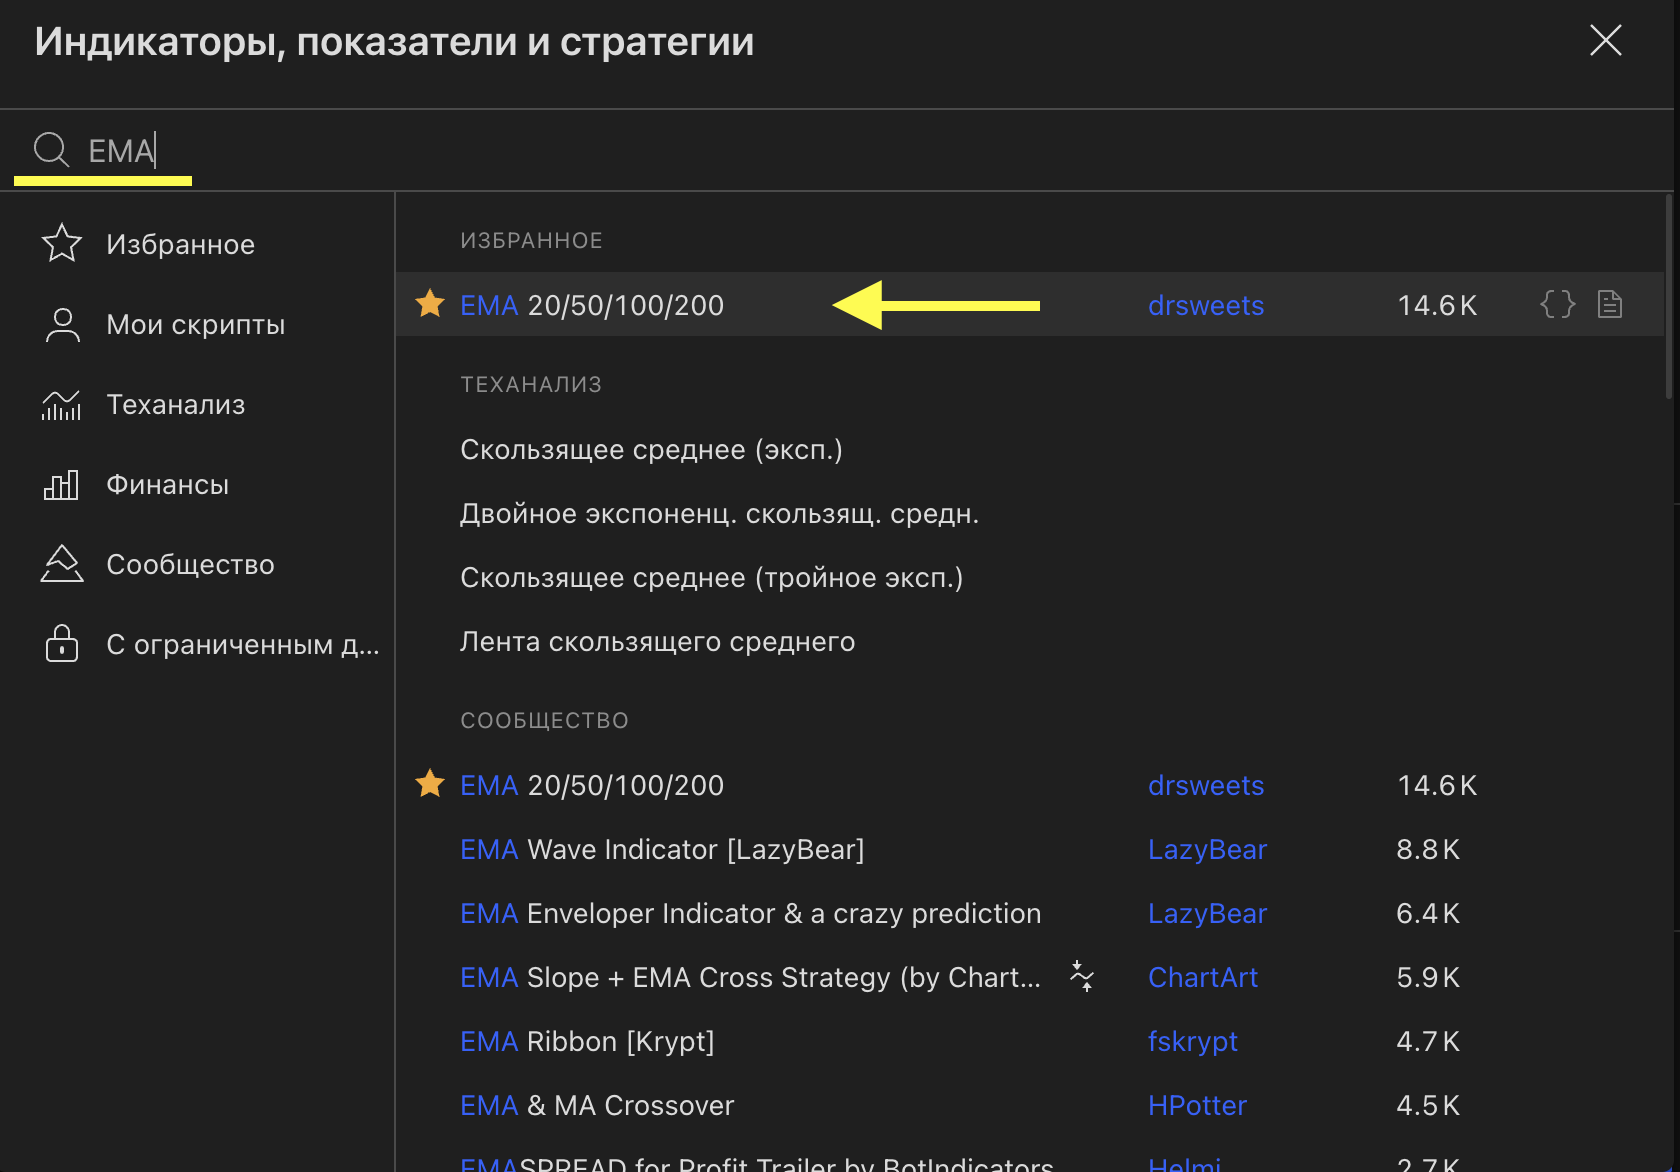
Task: Toggle favorite star in Сообщество EMA 20/50/100/200
Action: click(x=430, y=783)
